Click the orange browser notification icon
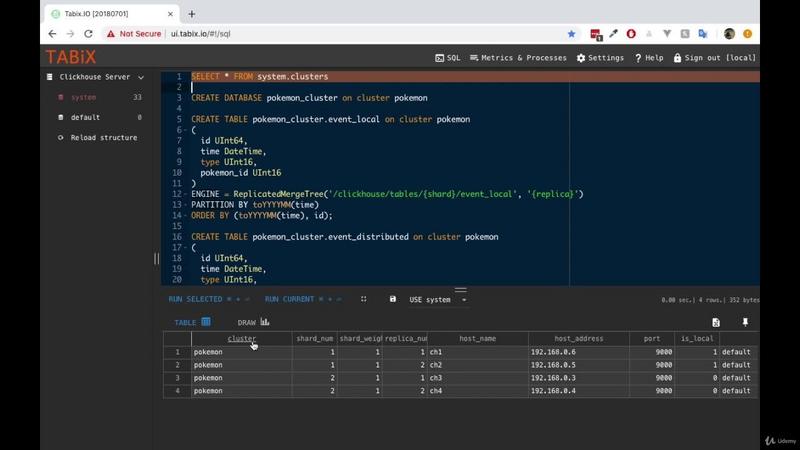Viewport: 800px width, 450px height. click(x=747, y=34)
